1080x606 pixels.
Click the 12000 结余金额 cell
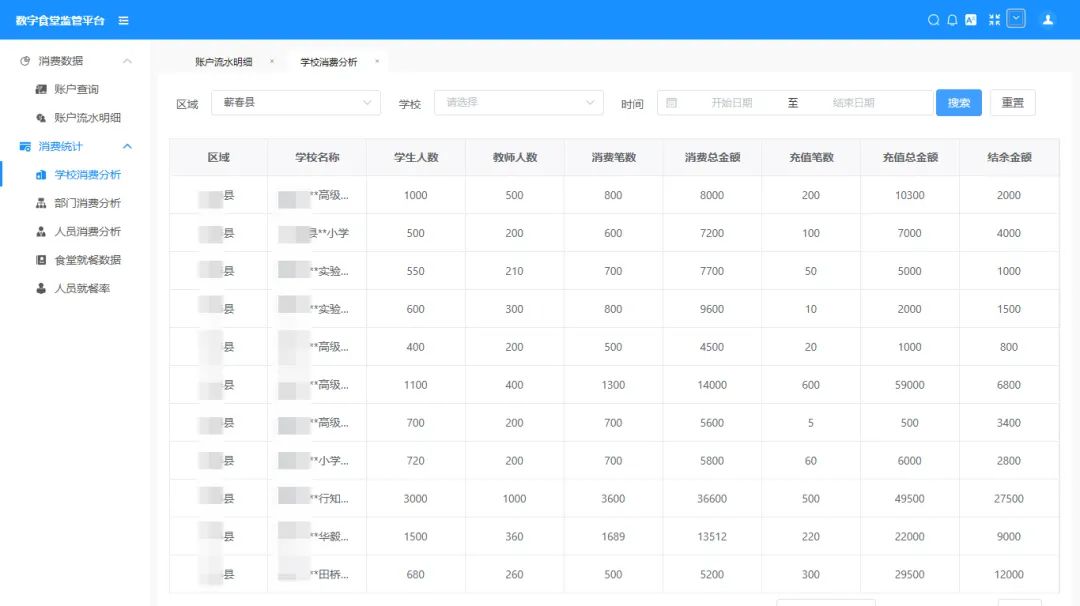point(1008,574)
